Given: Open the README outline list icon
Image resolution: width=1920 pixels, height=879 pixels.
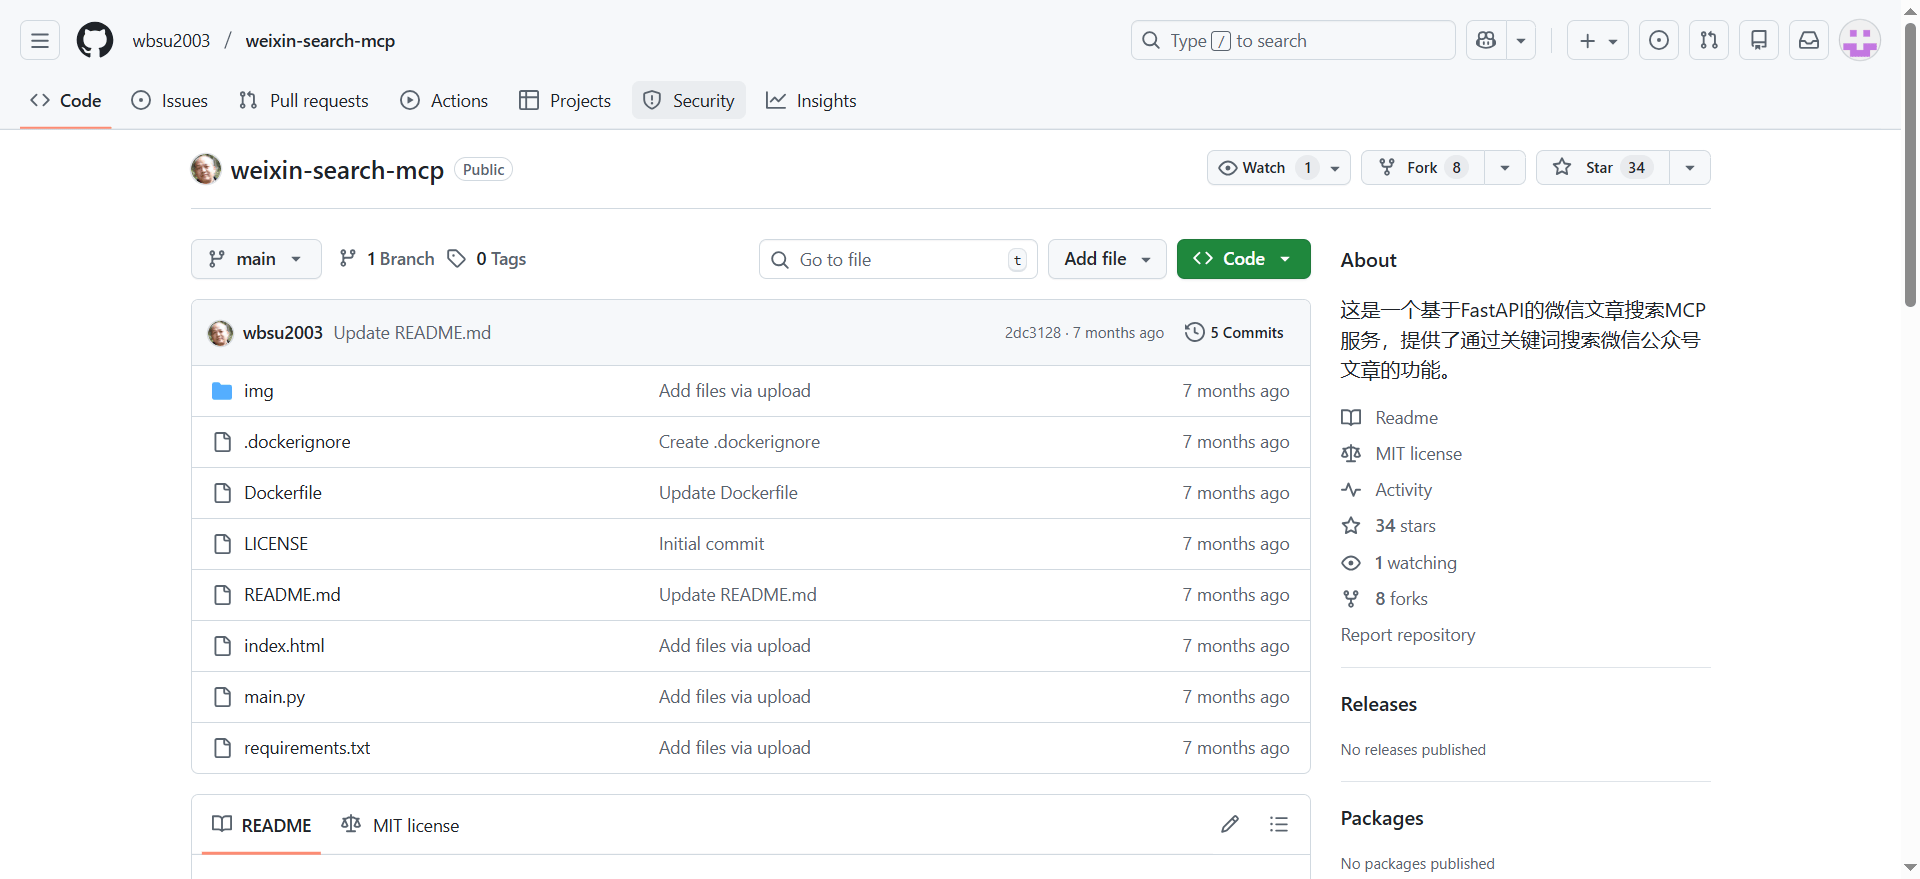Looking at the screenshot, I should point(1279,824).
